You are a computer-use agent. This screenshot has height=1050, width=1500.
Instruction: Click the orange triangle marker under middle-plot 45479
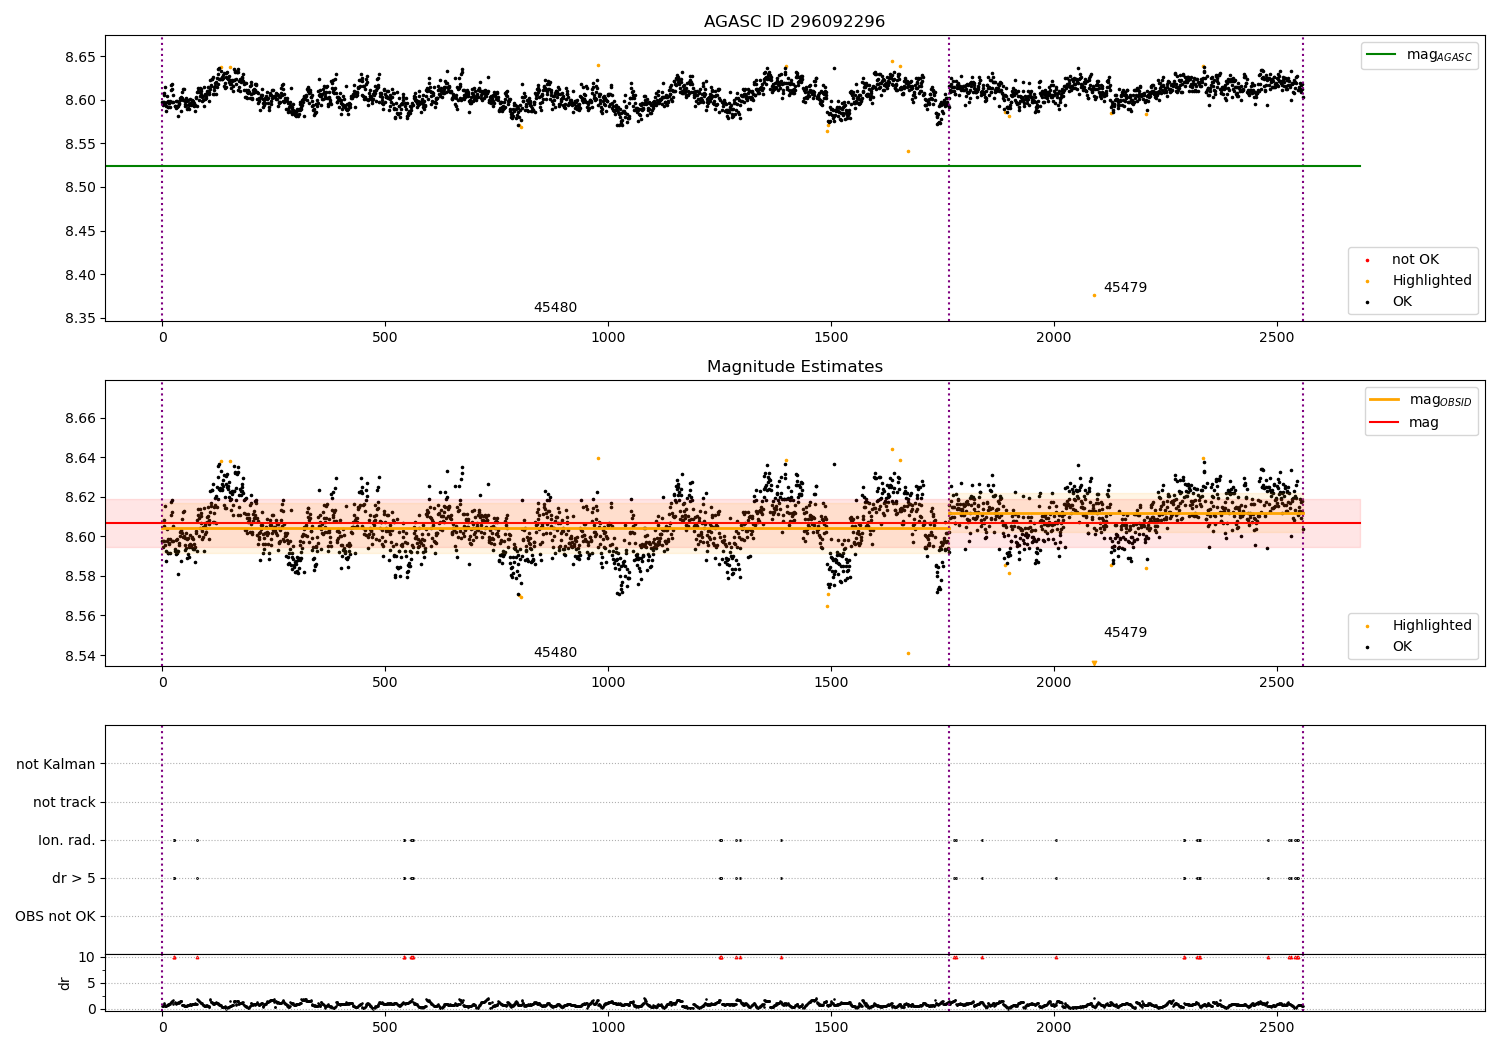[1094, 663]
